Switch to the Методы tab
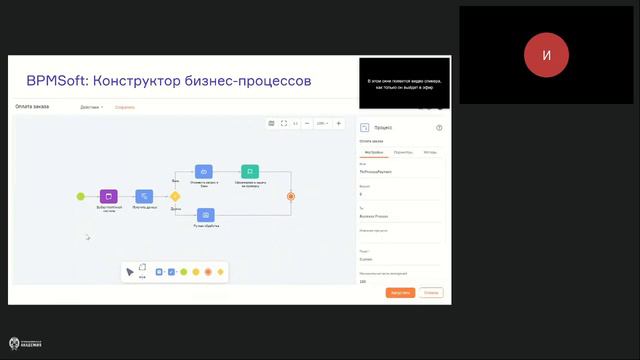Image resolution: width=640 pixels, height=360 pixels. pos(430,153)
